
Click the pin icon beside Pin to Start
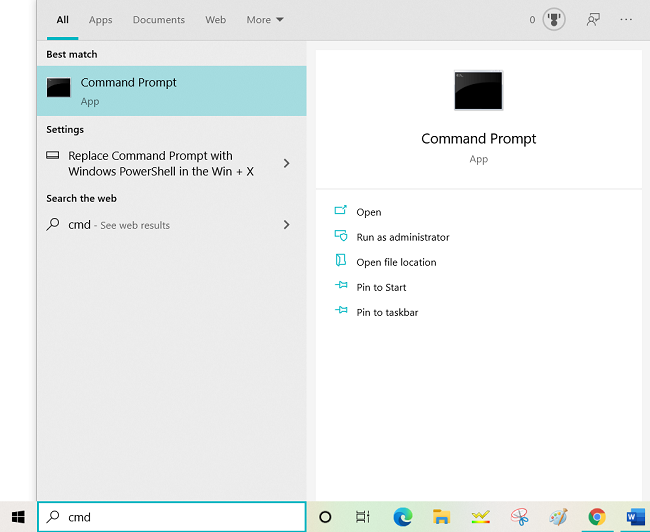click(341, 285)
